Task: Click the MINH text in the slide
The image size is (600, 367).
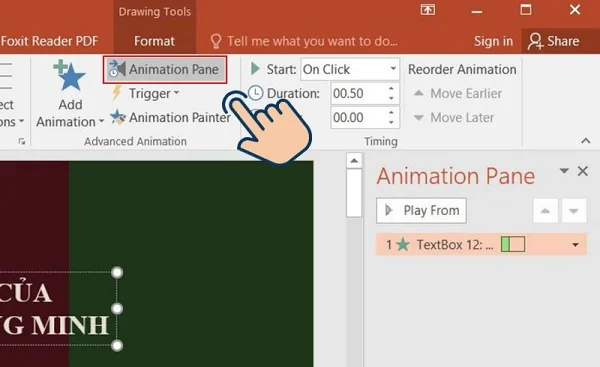Action: (x=70, y=326)
